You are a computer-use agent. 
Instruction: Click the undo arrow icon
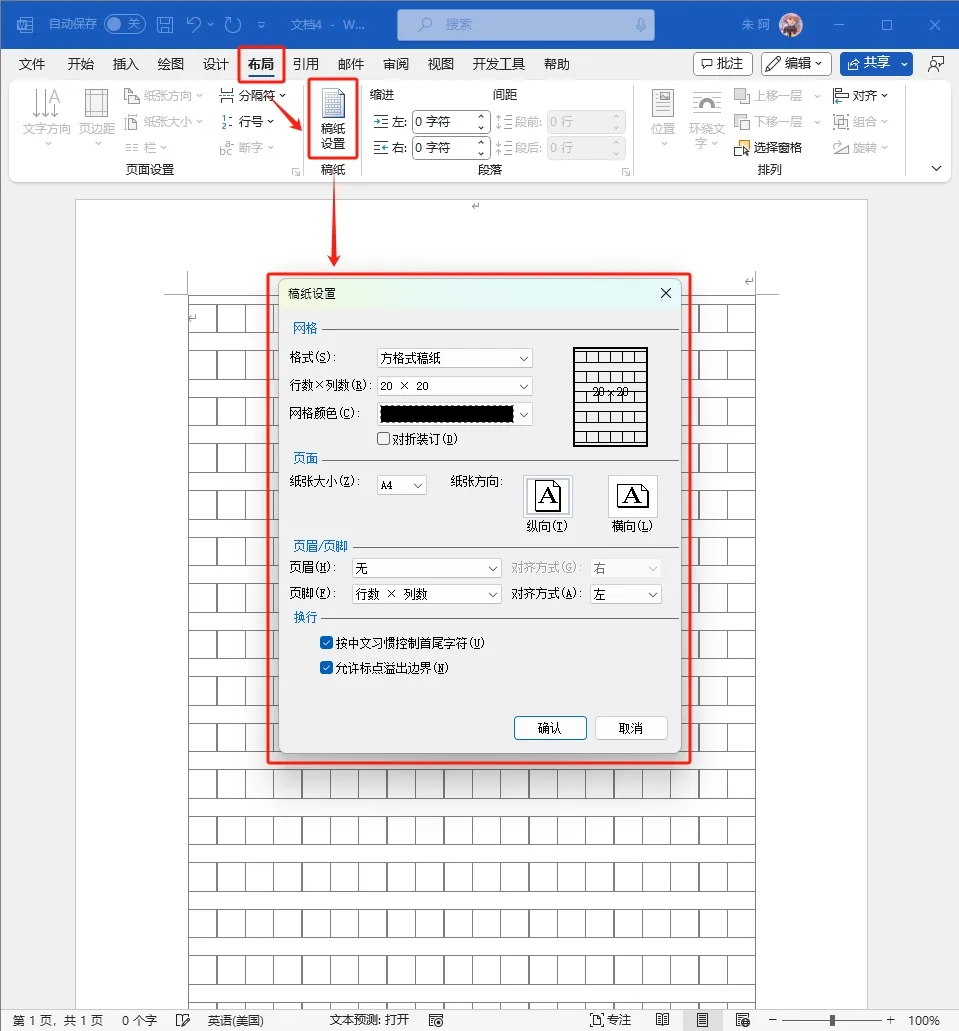(195, 24)
